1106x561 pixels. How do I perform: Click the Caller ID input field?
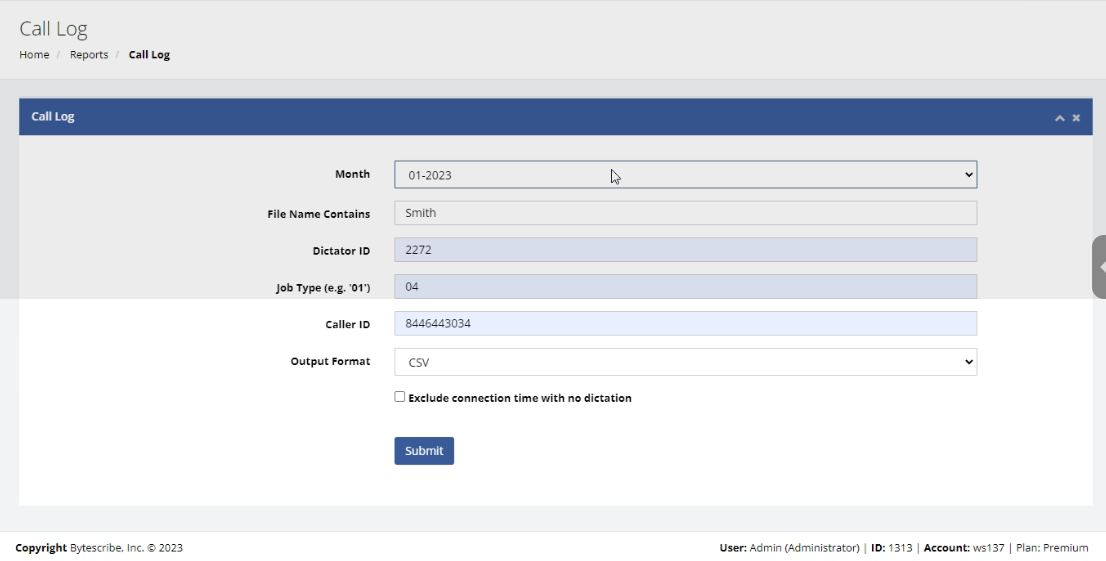tap(685, 323)
